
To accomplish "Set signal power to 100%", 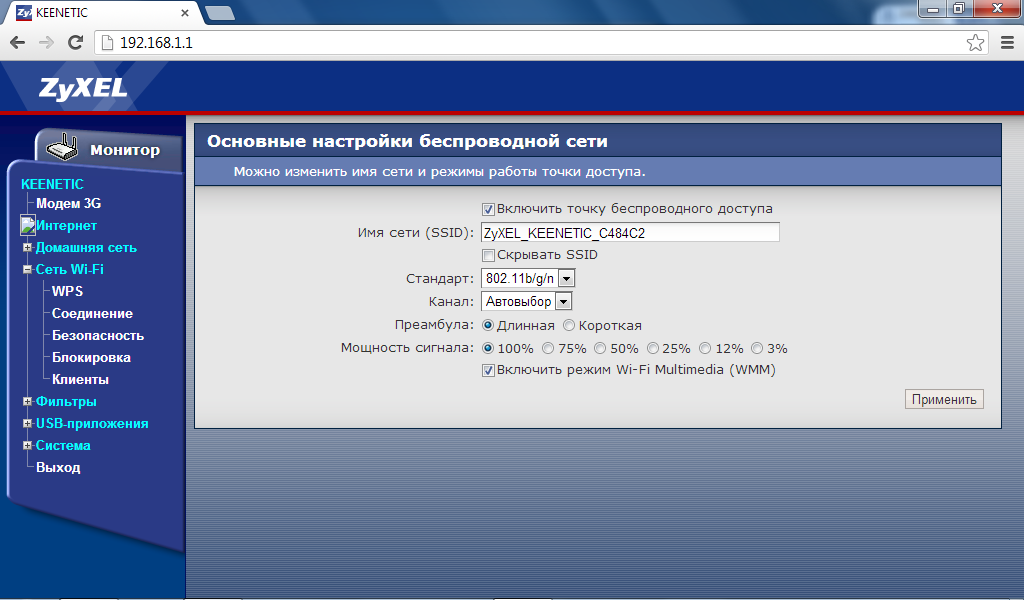I will (x=488, y=348).
